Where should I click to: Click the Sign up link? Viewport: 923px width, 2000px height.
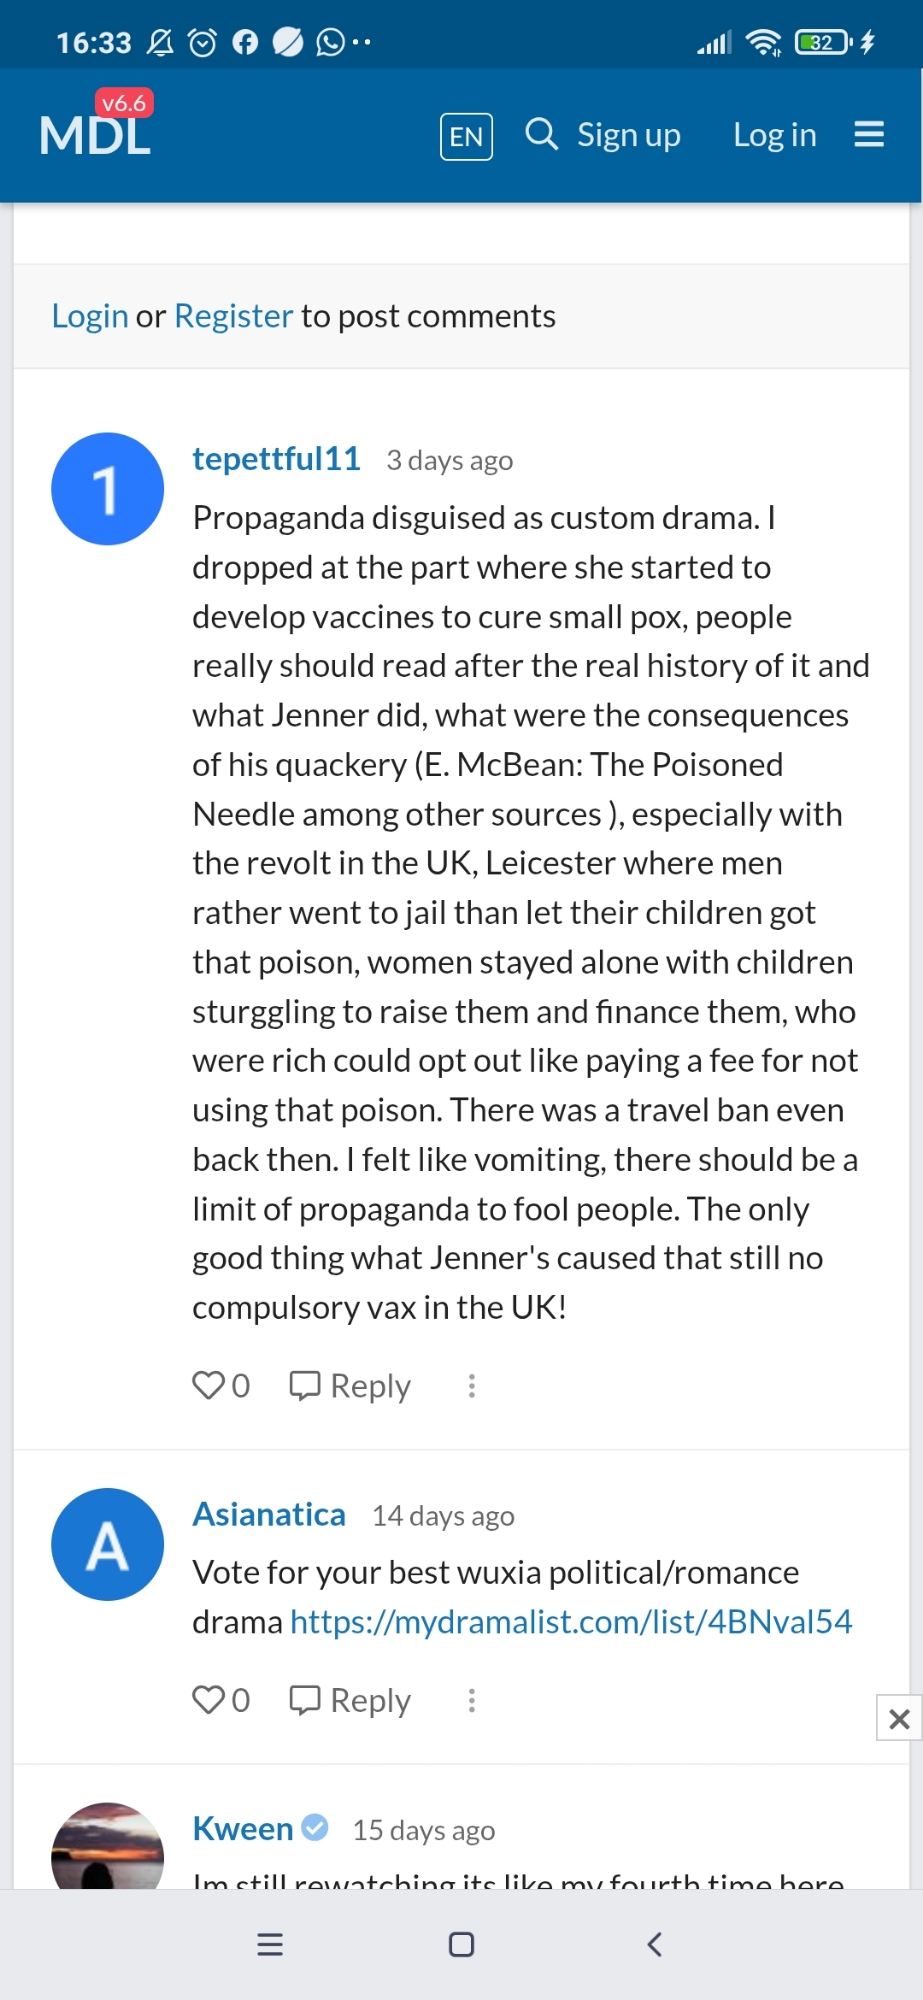coord(628,135)
